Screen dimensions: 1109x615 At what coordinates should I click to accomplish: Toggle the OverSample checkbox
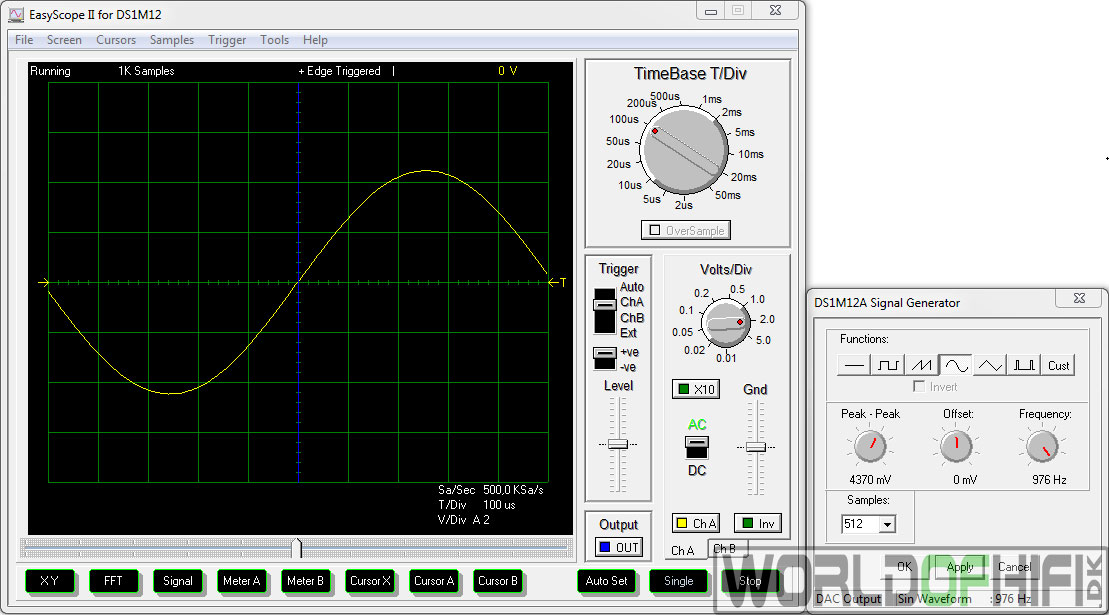tap(685, 230)
